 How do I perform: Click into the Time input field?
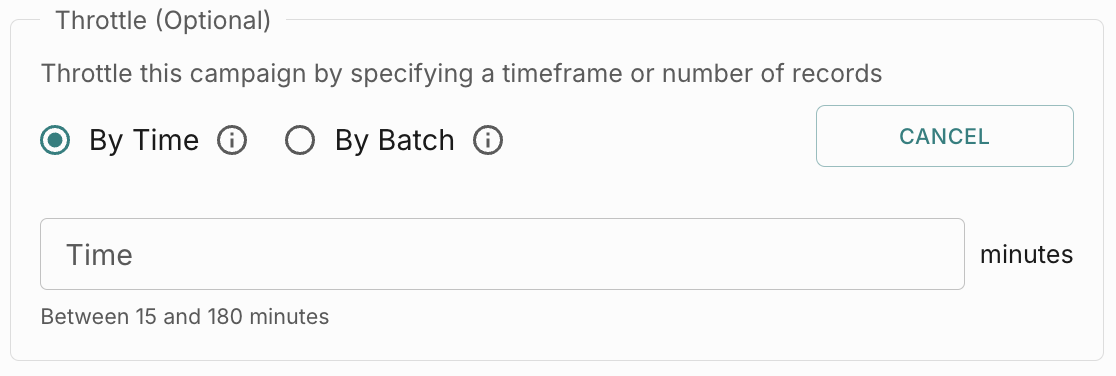[x=502, y=254]
